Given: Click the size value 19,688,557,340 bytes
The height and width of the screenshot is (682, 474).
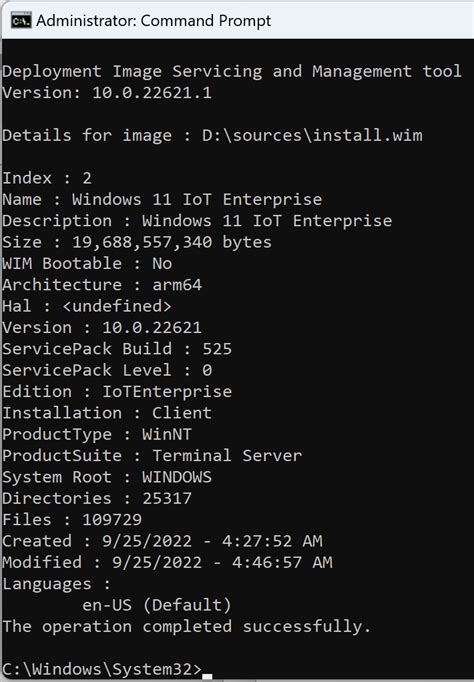Looking at the screenshot, I should coord(172,242).
